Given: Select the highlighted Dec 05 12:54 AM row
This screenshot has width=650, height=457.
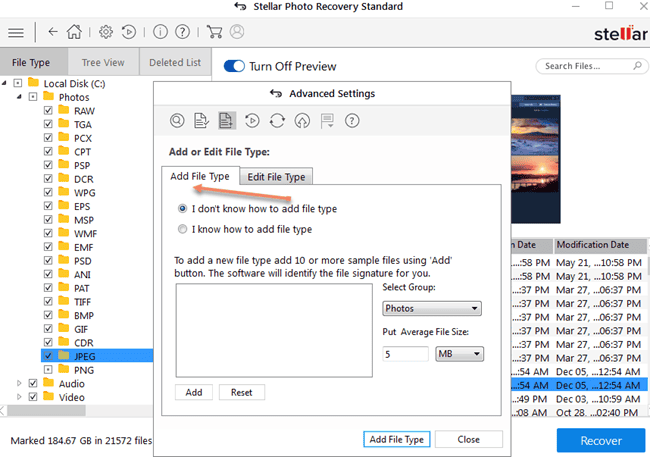Looking at the screenshot, I should 579,385.
